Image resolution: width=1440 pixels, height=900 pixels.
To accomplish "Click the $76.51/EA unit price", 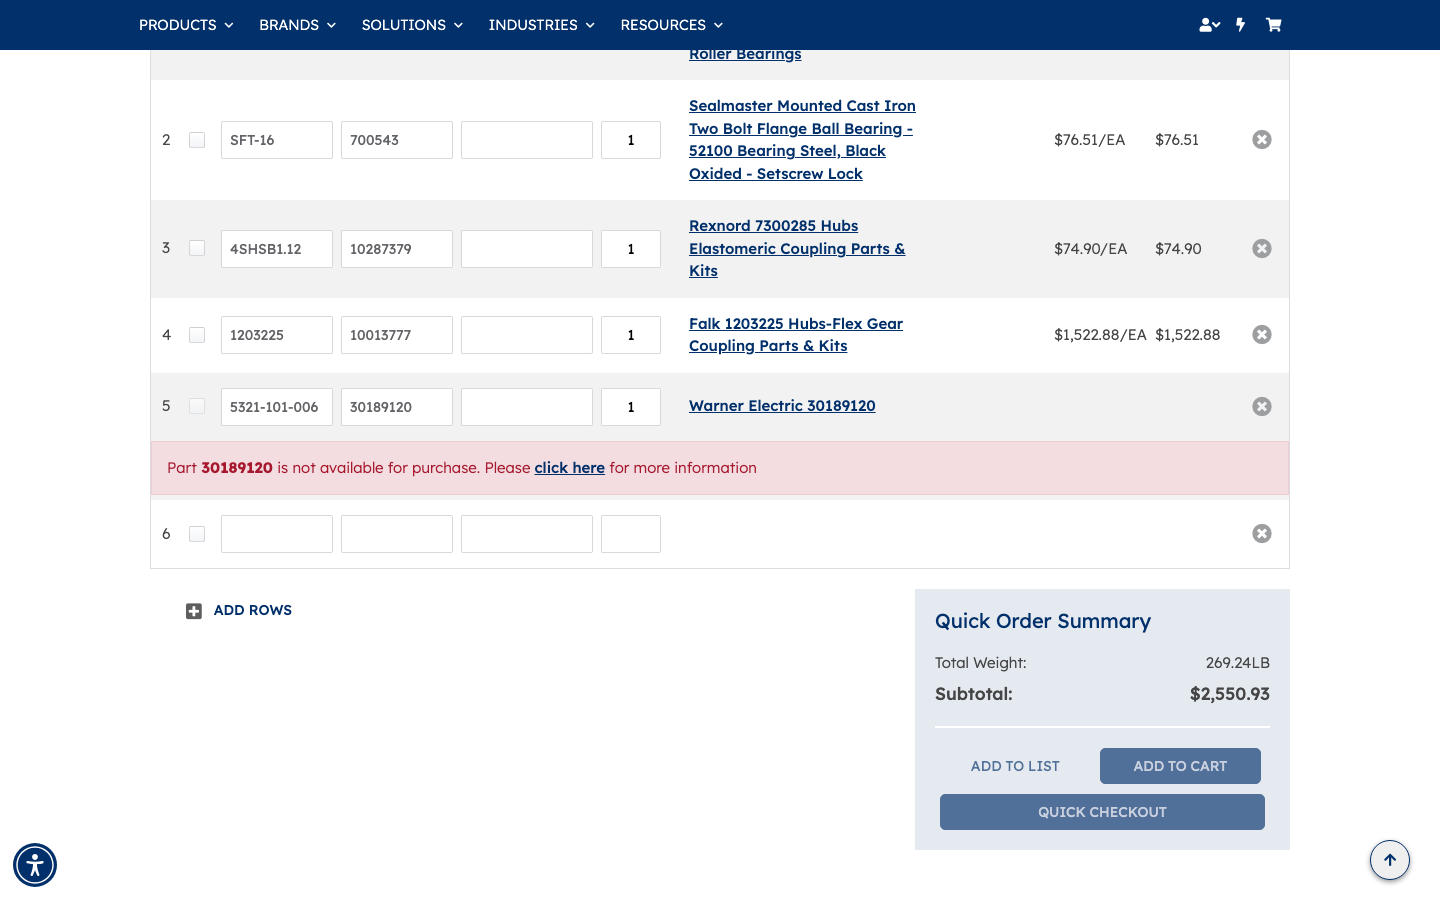I will [x=1090, y=140].
